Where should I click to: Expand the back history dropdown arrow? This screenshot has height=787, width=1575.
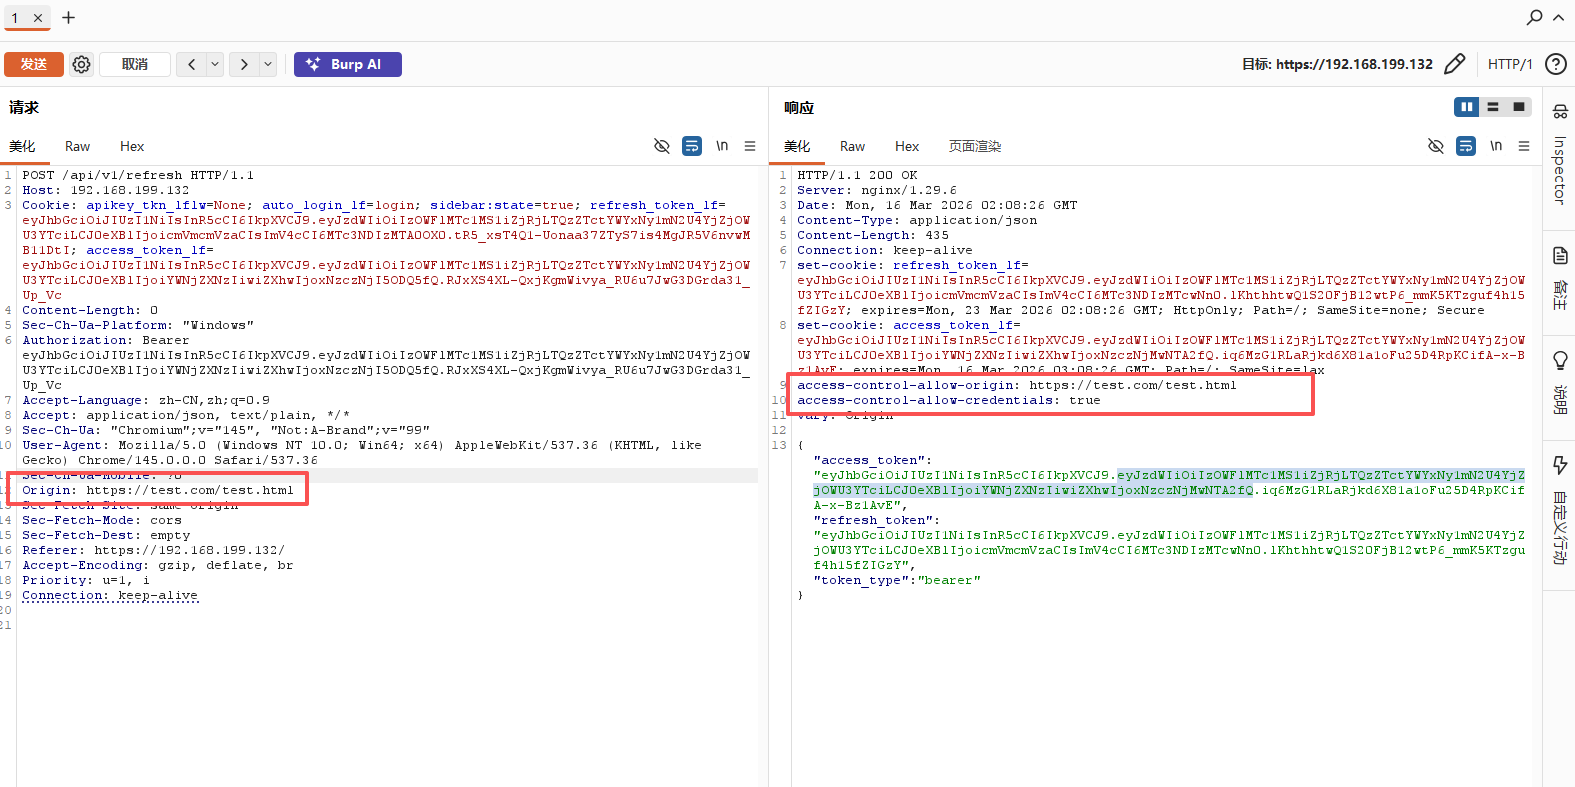214,64
